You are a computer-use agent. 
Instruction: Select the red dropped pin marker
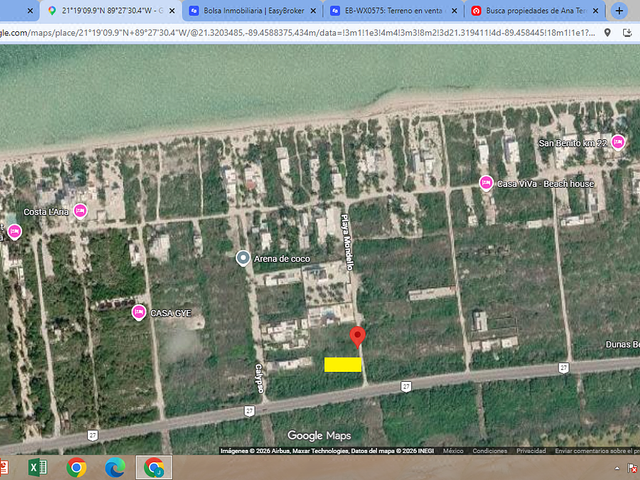(x=358, y=337)
